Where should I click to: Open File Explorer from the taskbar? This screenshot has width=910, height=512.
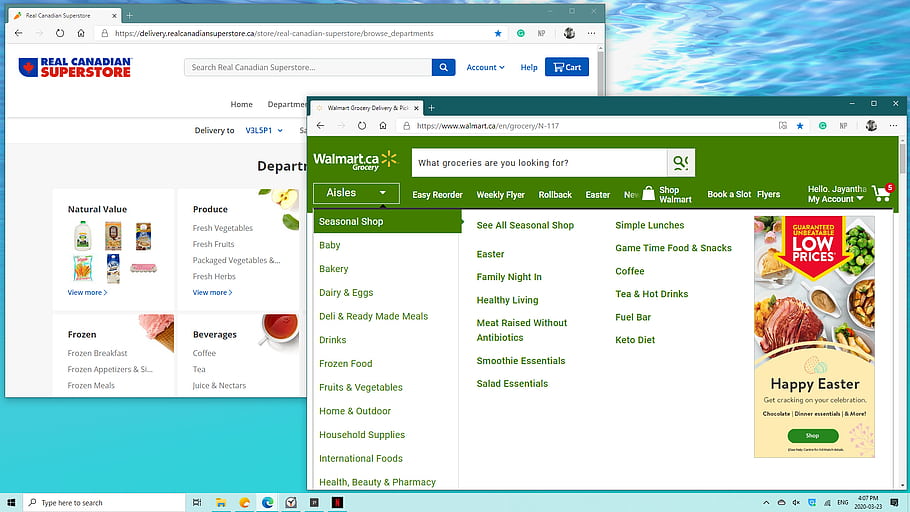pyautogui.click(x=221, y=503)
